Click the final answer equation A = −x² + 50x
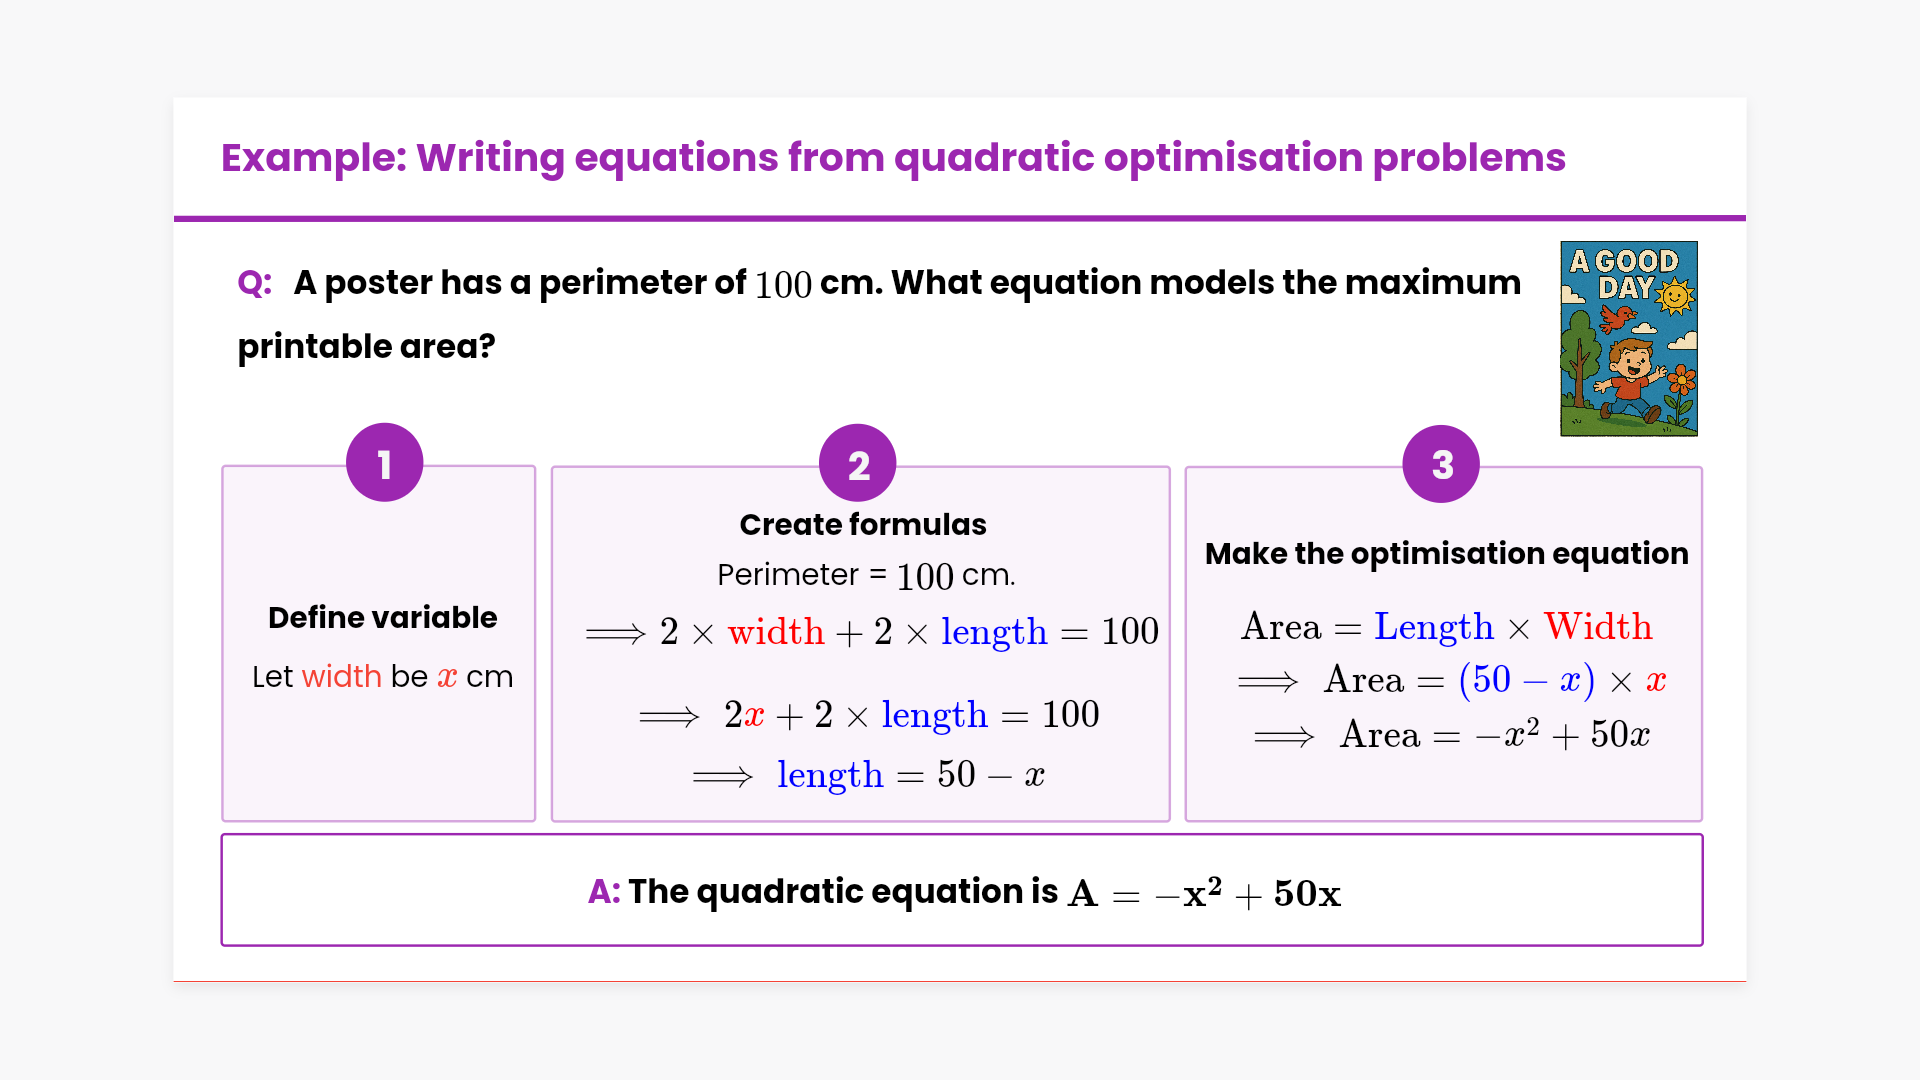Viewport: 1920px width, 1080px height. [1204, 893]
